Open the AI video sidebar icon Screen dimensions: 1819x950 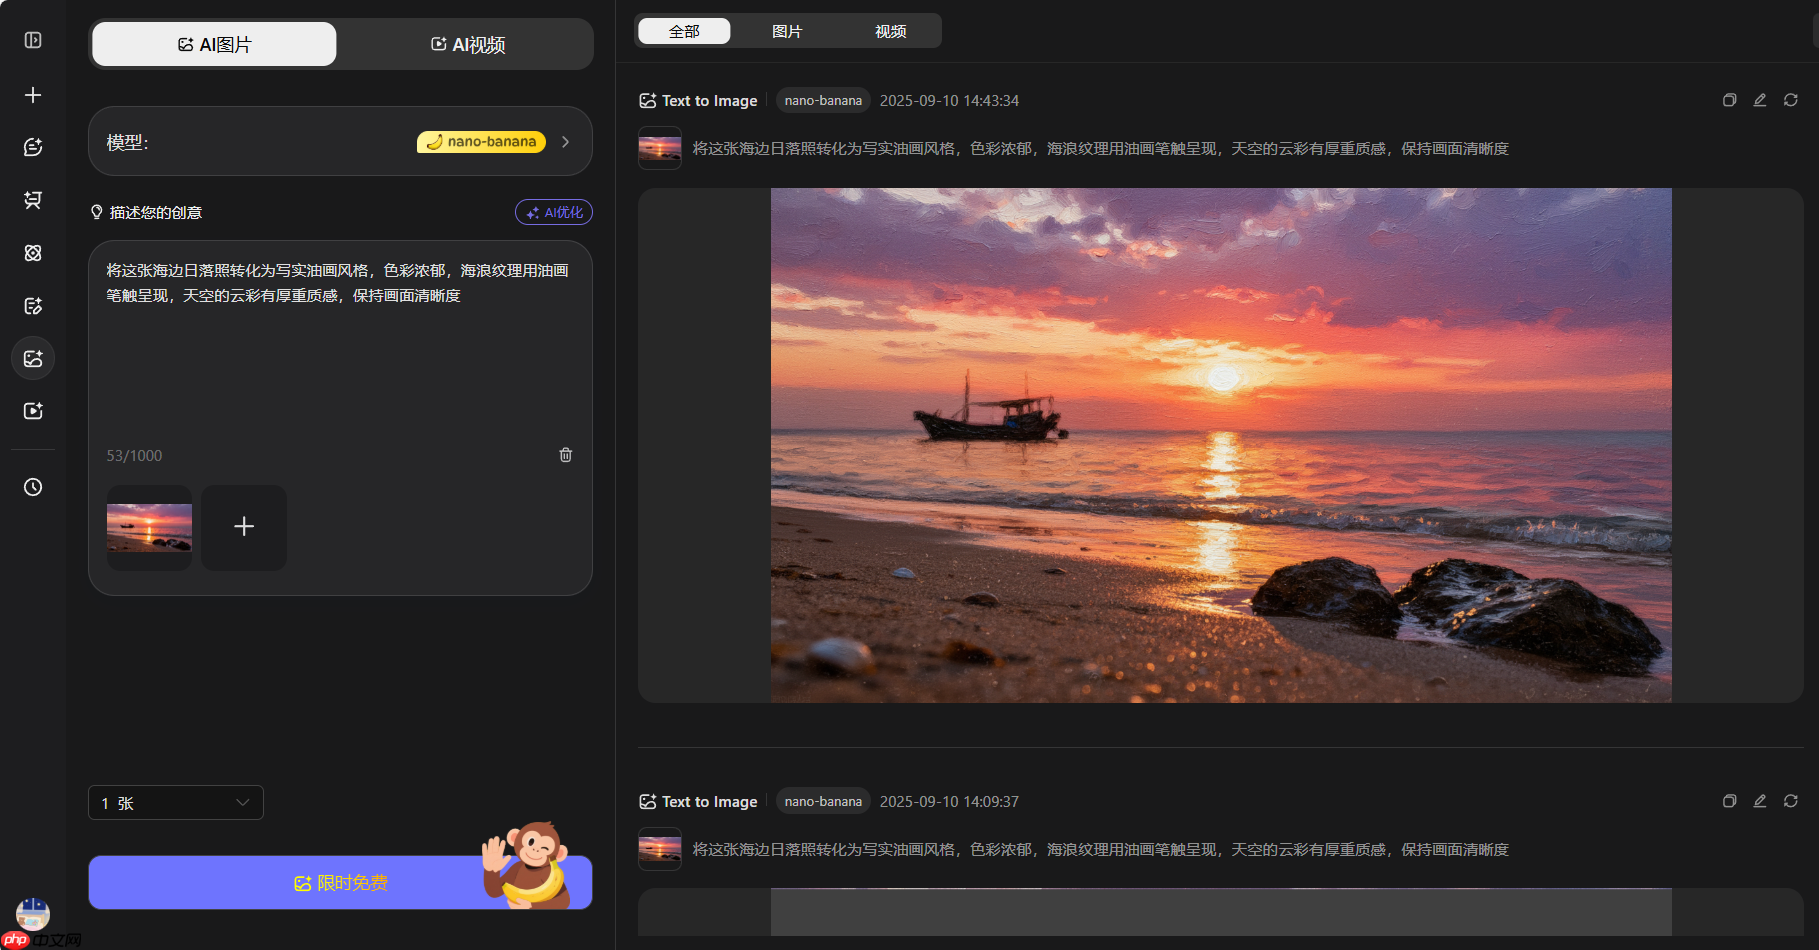(x=33, y=411)
